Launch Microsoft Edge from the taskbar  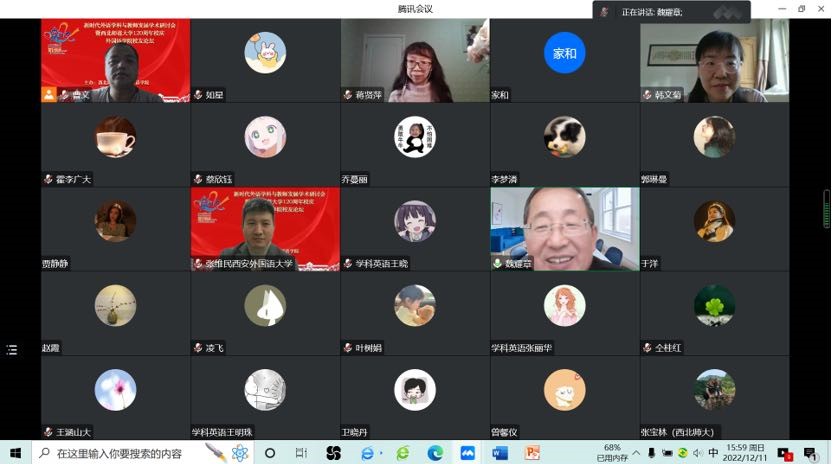[436, 453]
